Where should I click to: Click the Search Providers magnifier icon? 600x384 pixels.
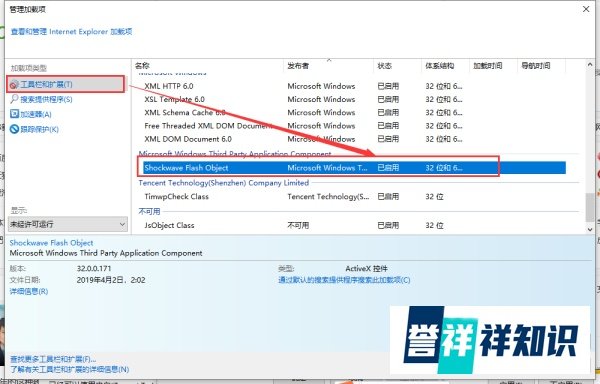tap(14, 99)
